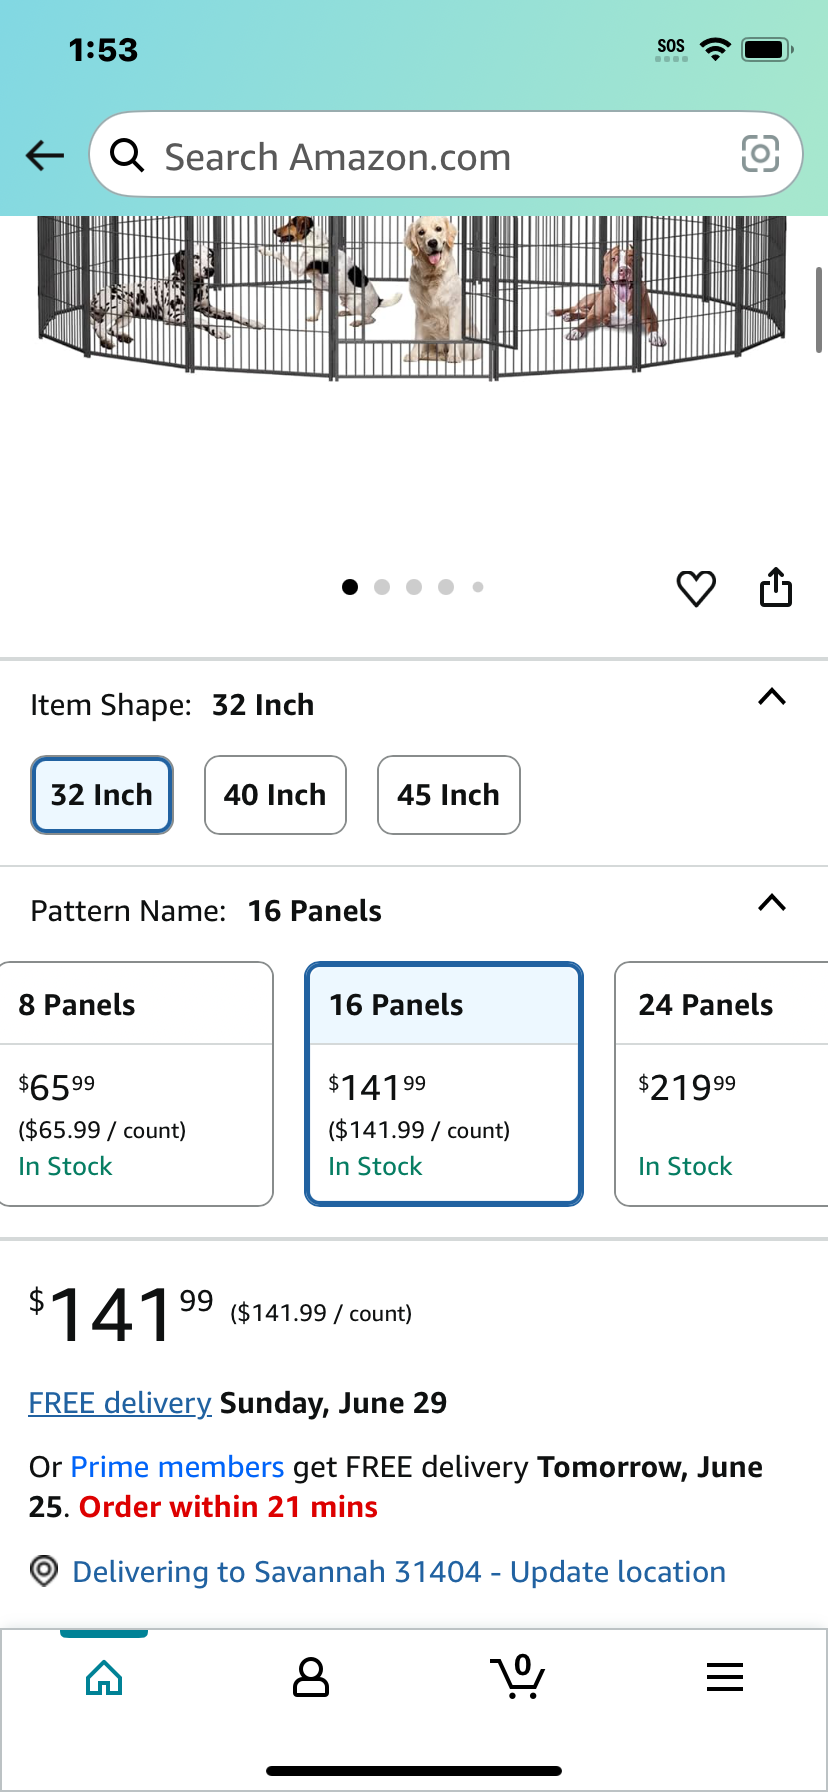Open the FREE delivery link
Viewport: 828px width, 1792px height.
point(120,1403)
